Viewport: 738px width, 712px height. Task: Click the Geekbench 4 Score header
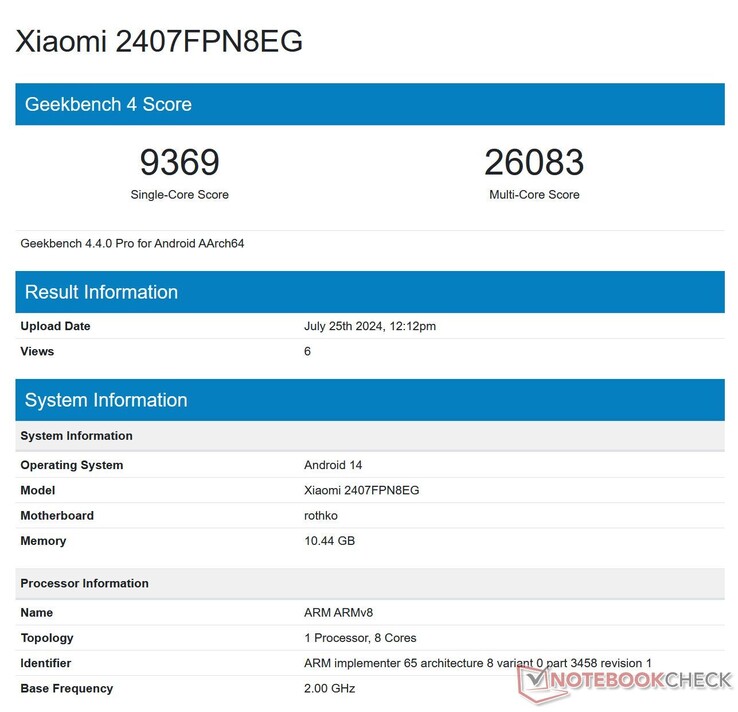(370, 104)
